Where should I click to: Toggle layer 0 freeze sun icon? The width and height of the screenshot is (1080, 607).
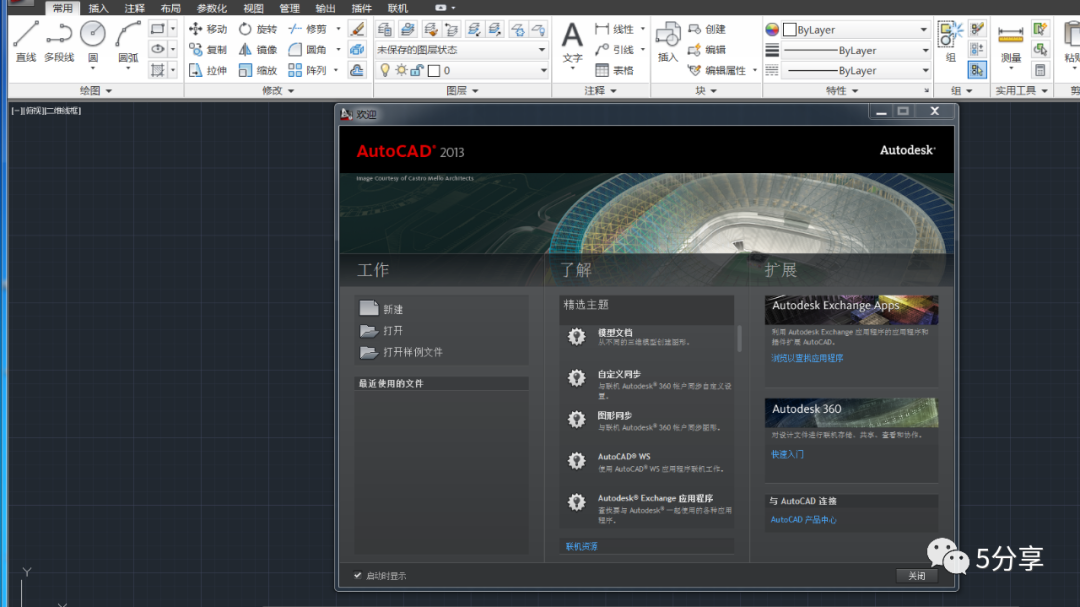click(x=401, y=70)
